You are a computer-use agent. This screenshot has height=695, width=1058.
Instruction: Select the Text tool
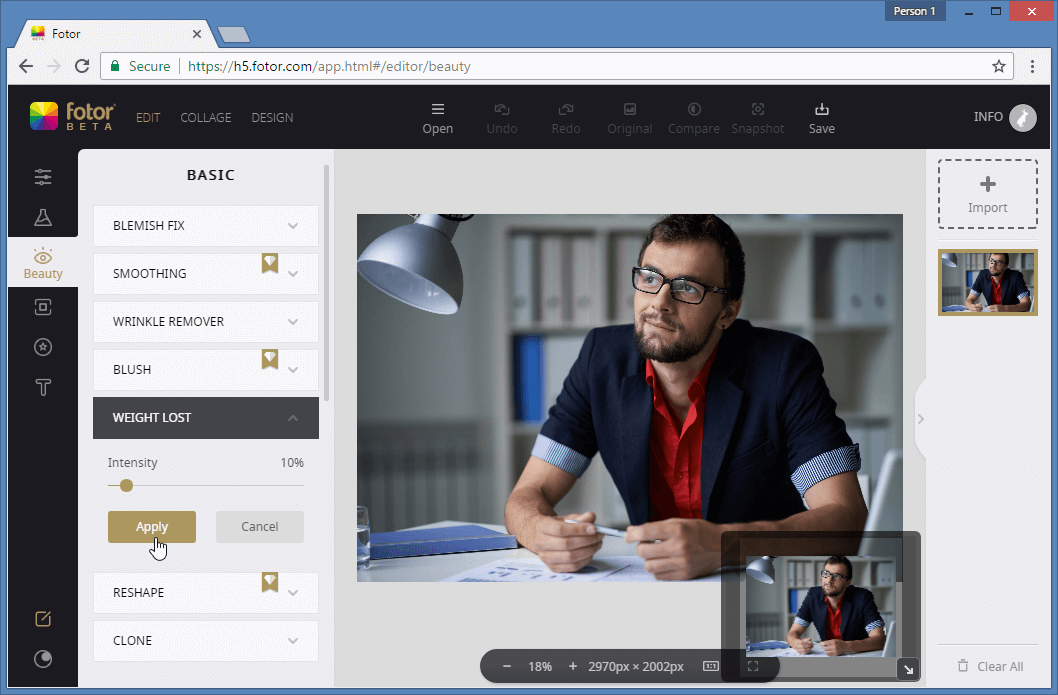pyautogui.click(x=43, y=388)
